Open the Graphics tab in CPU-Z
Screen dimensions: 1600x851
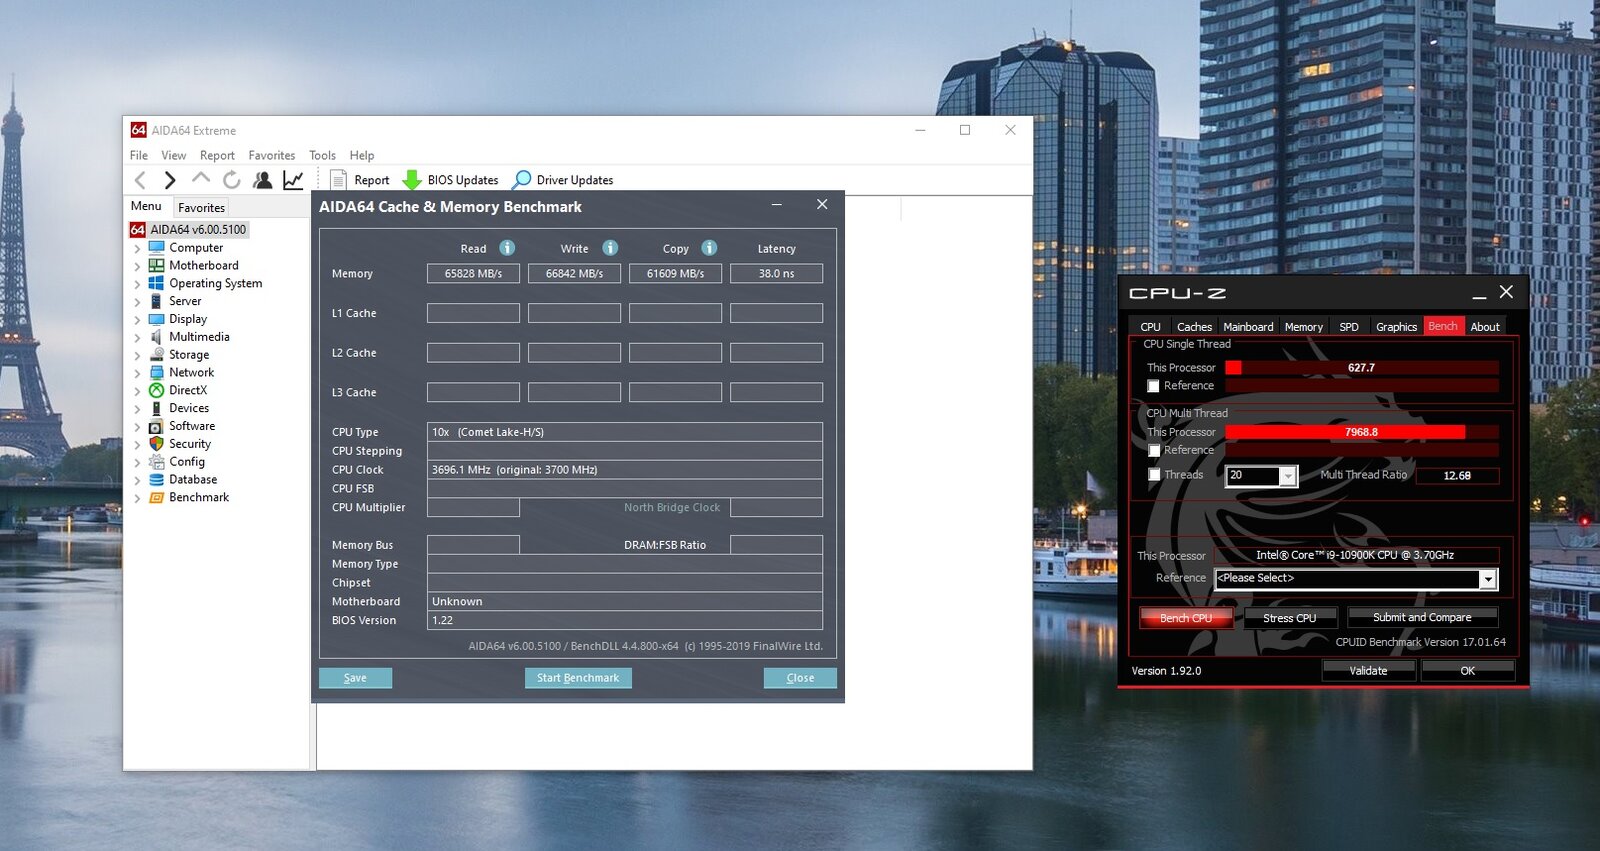pos(1396,327)
